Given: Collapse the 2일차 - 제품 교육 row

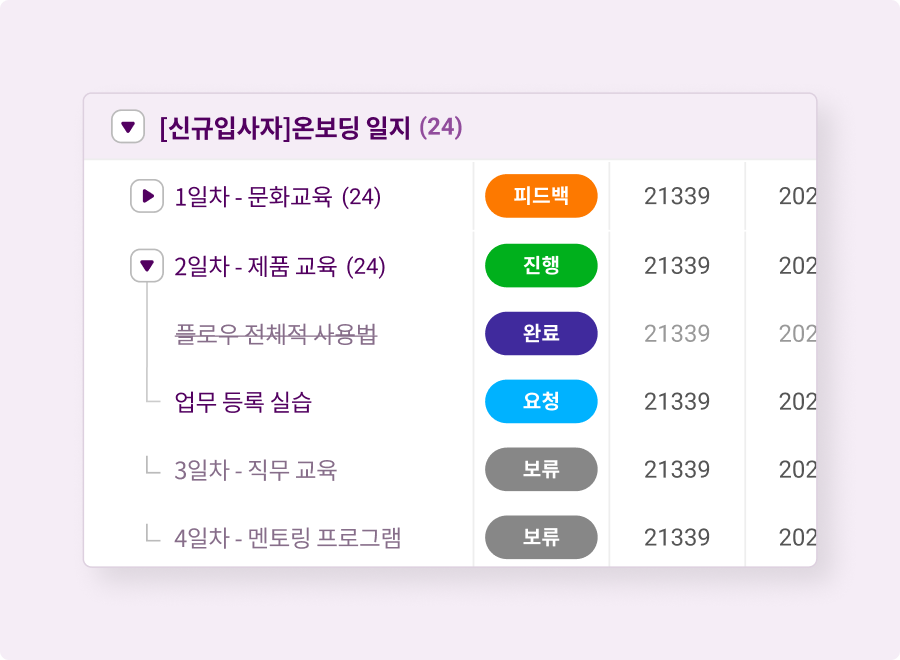Looking at the screenshot, I should 147,266.
